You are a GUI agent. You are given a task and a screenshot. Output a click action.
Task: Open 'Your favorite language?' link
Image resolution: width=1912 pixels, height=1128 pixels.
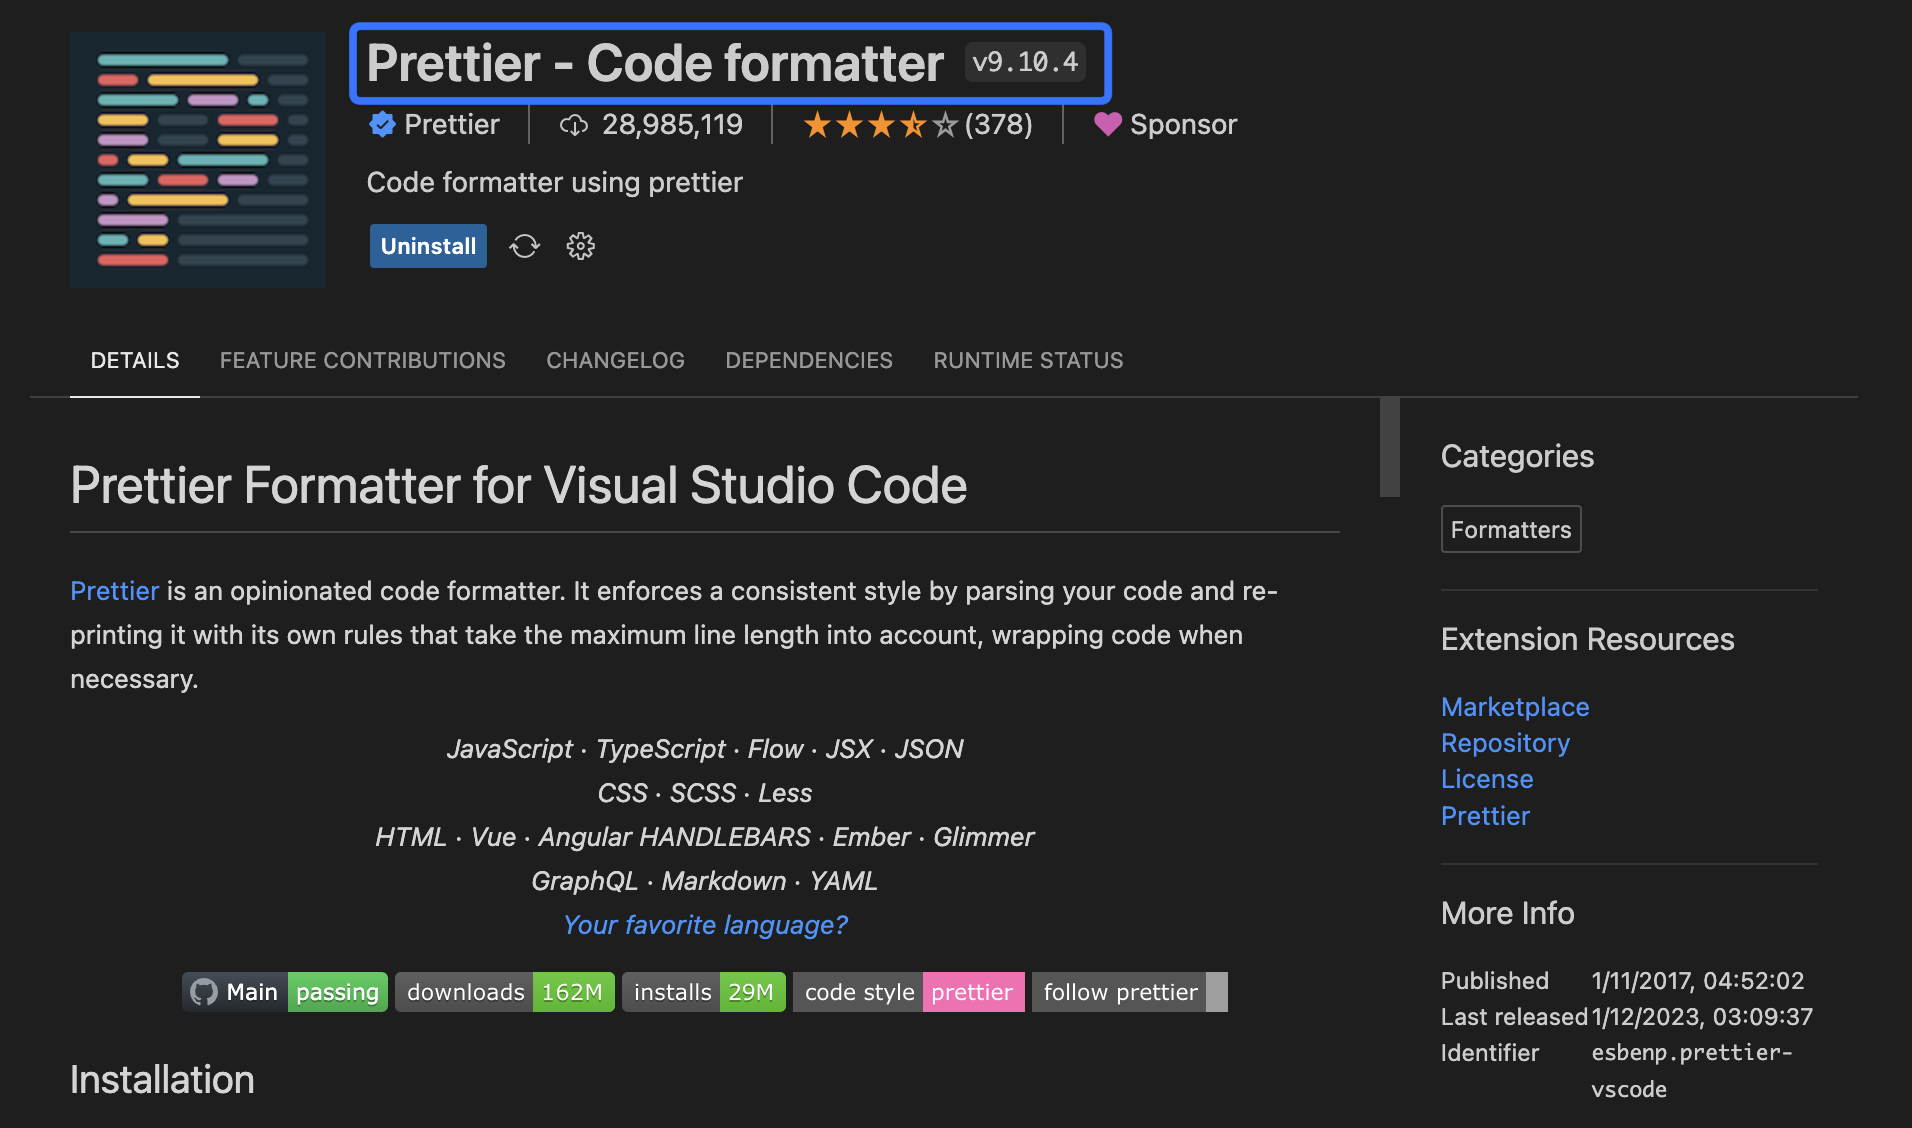(x=705, y=925)
